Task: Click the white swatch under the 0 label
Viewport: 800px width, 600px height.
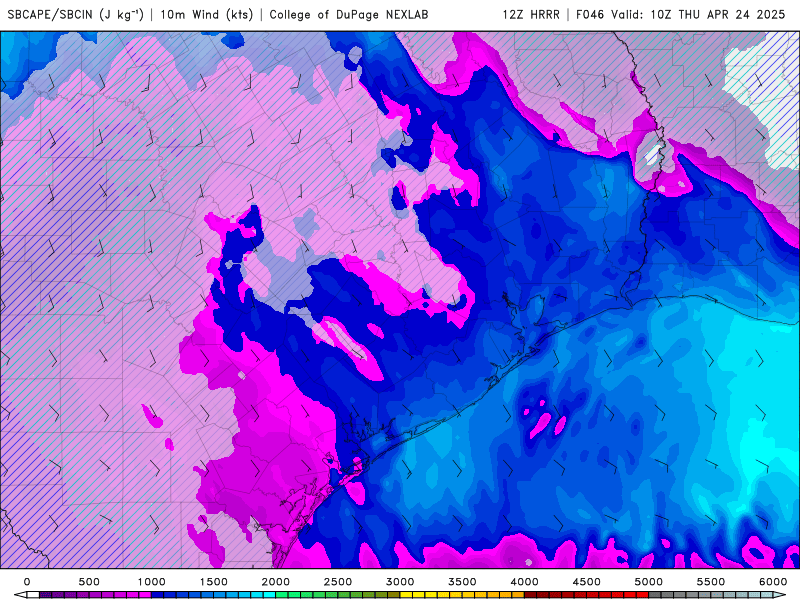Action: coord(33,595)
